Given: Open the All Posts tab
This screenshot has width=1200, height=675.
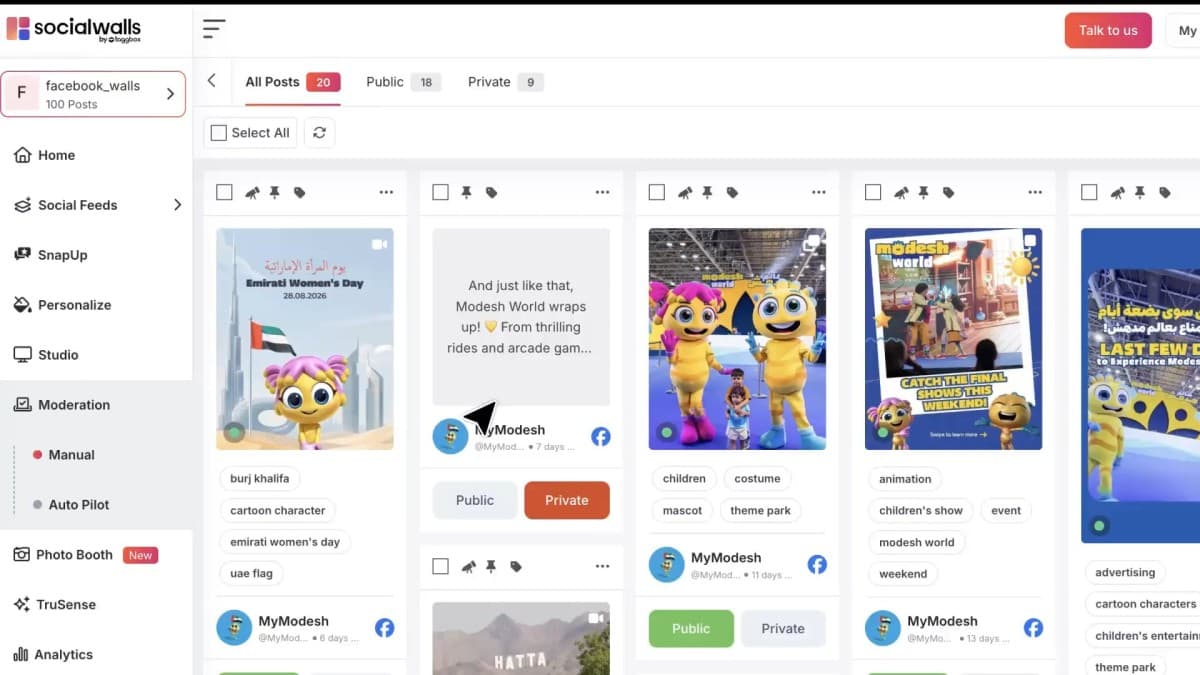Looking at the screenshot, I should point(293,82).
